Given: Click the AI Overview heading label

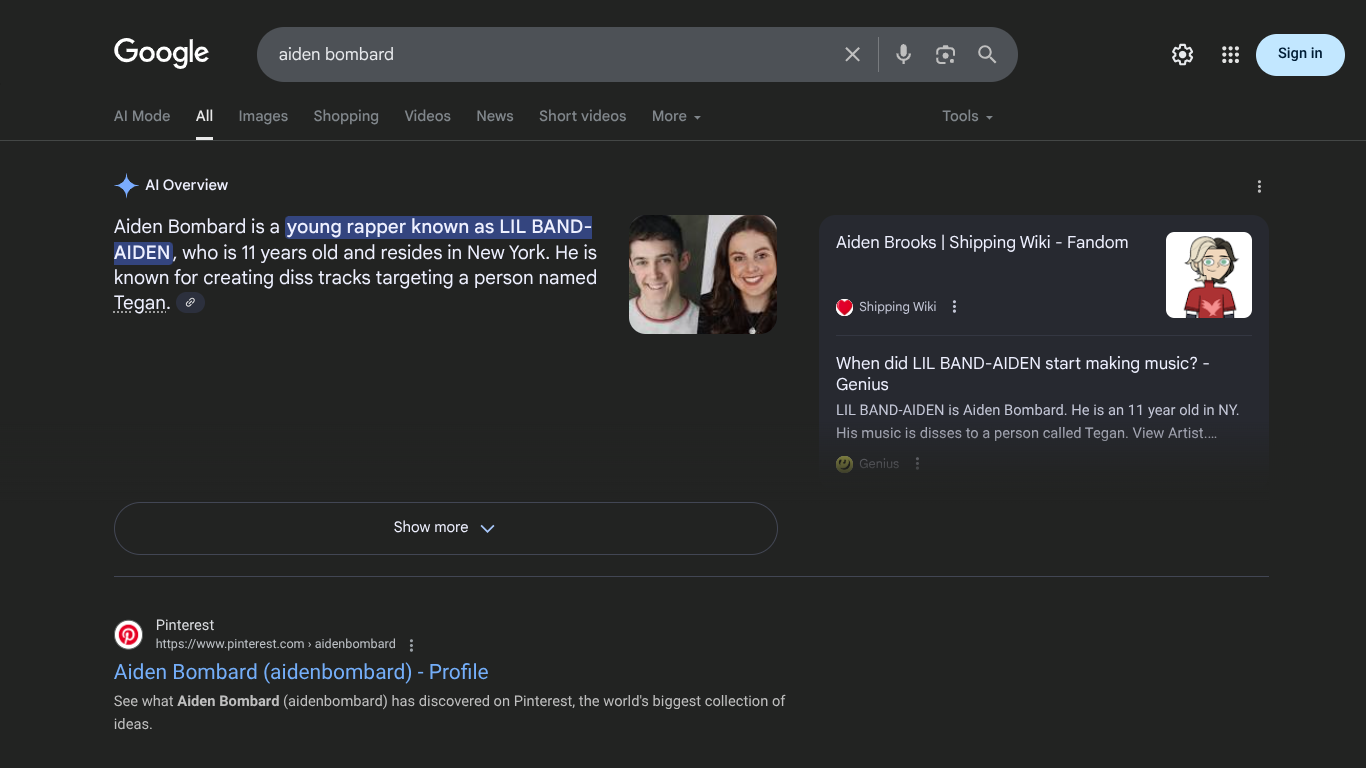Looking at the screenshot, I should point(186,185).
